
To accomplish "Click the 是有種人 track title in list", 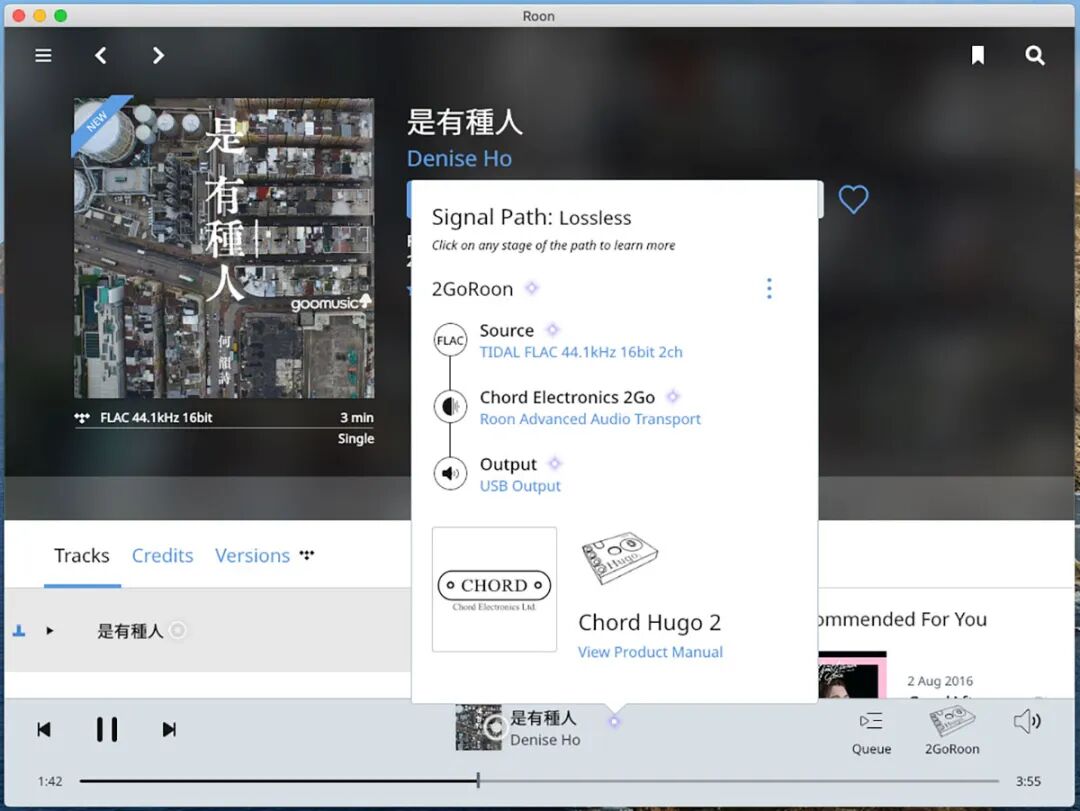I will 130,631.
